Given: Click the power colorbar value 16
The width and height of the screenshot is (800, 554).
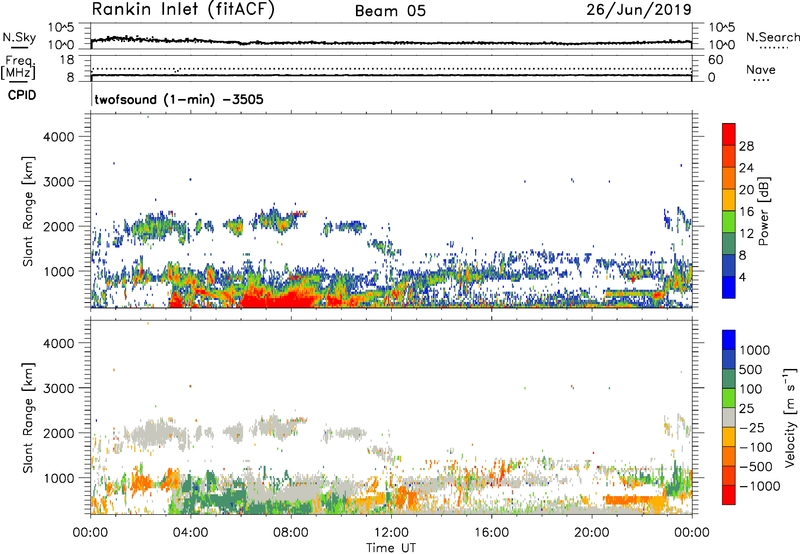Looking at the screenshot, I should (746, 212).
